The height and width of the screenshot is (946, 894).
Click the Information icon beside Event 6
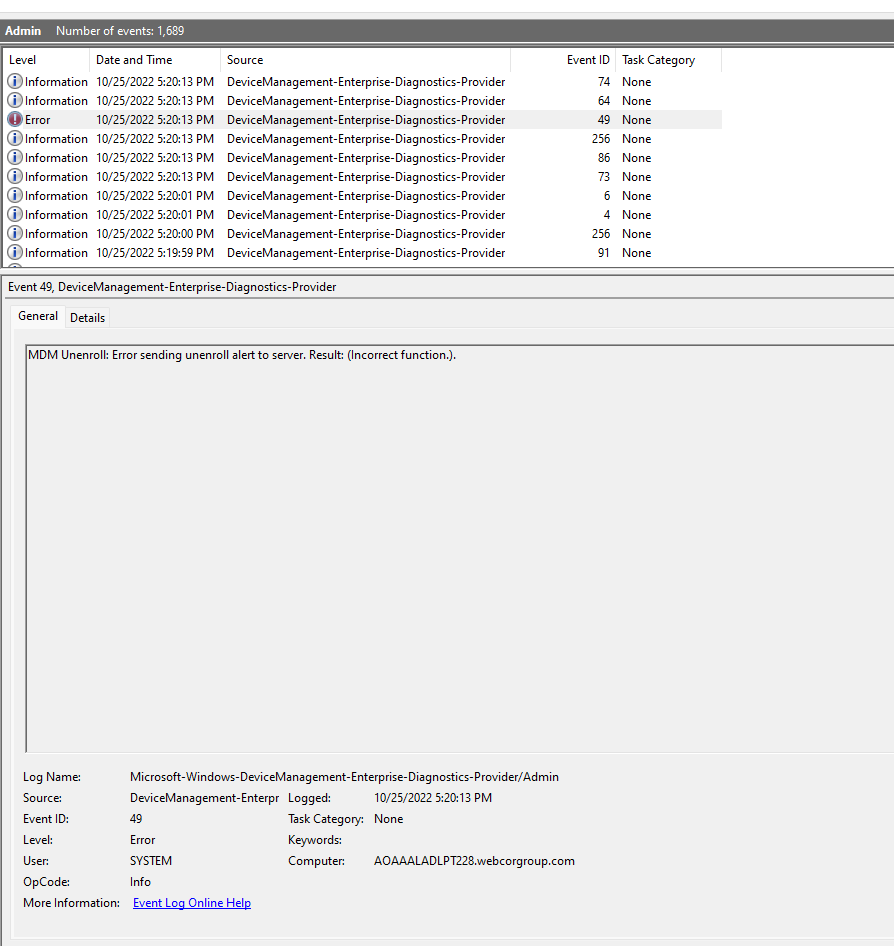[14, 195]
